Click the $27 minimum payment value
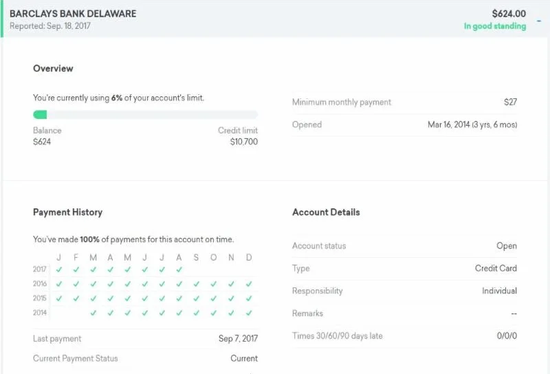The image size is (550, 374). (x=510, y=102)
